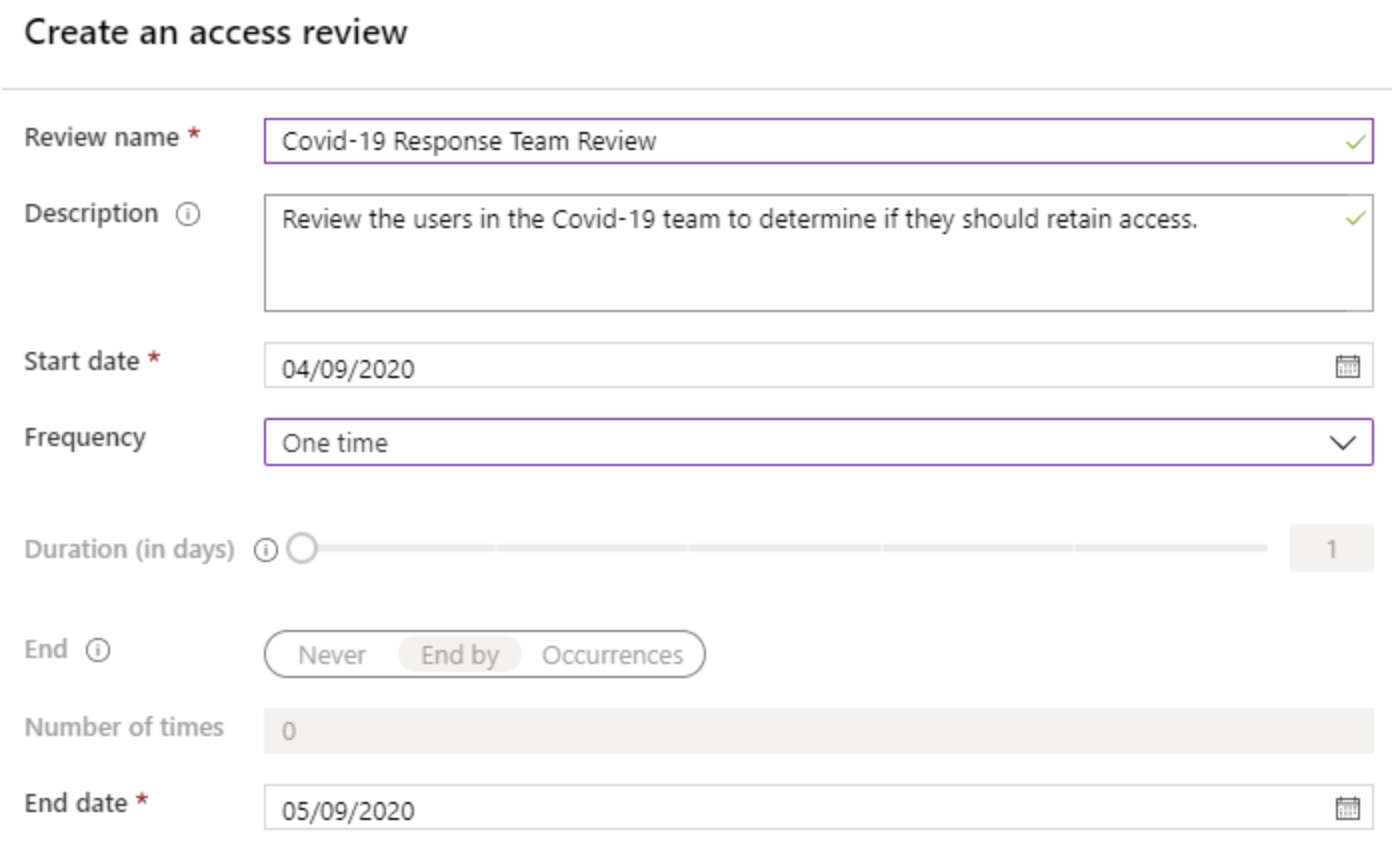Show Description info tooltip icon

click(188, 215)
